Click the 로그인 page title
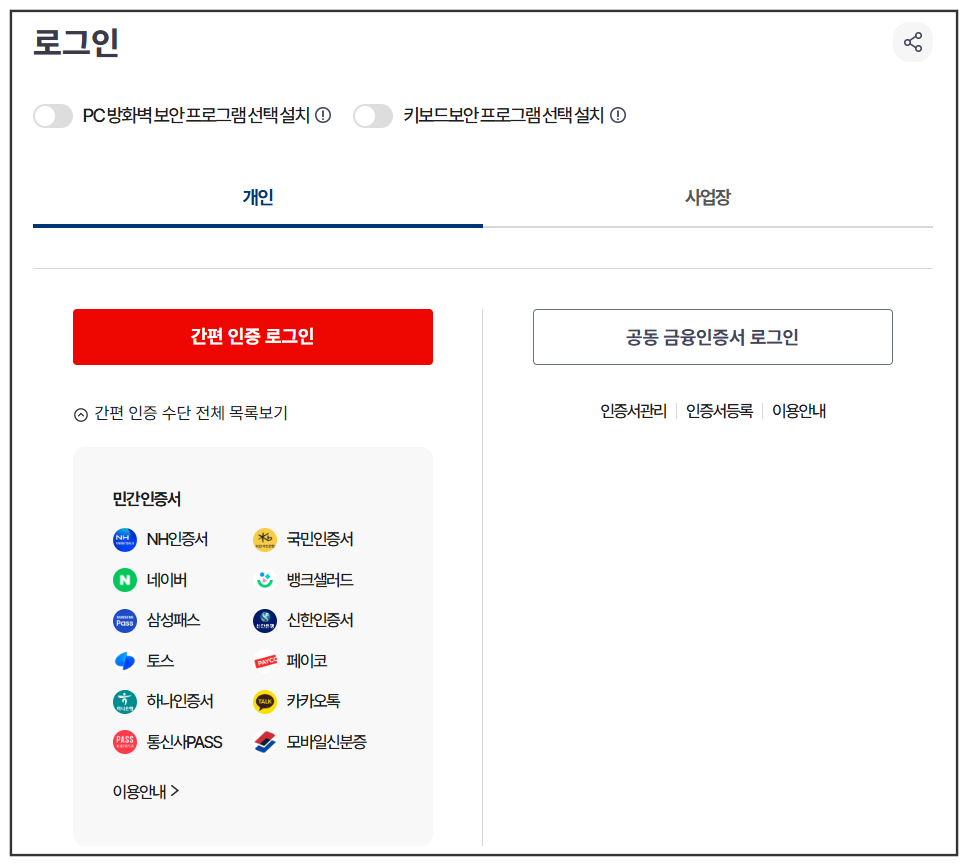This screenshot has width=968, height=866. (x=76, y=43)
